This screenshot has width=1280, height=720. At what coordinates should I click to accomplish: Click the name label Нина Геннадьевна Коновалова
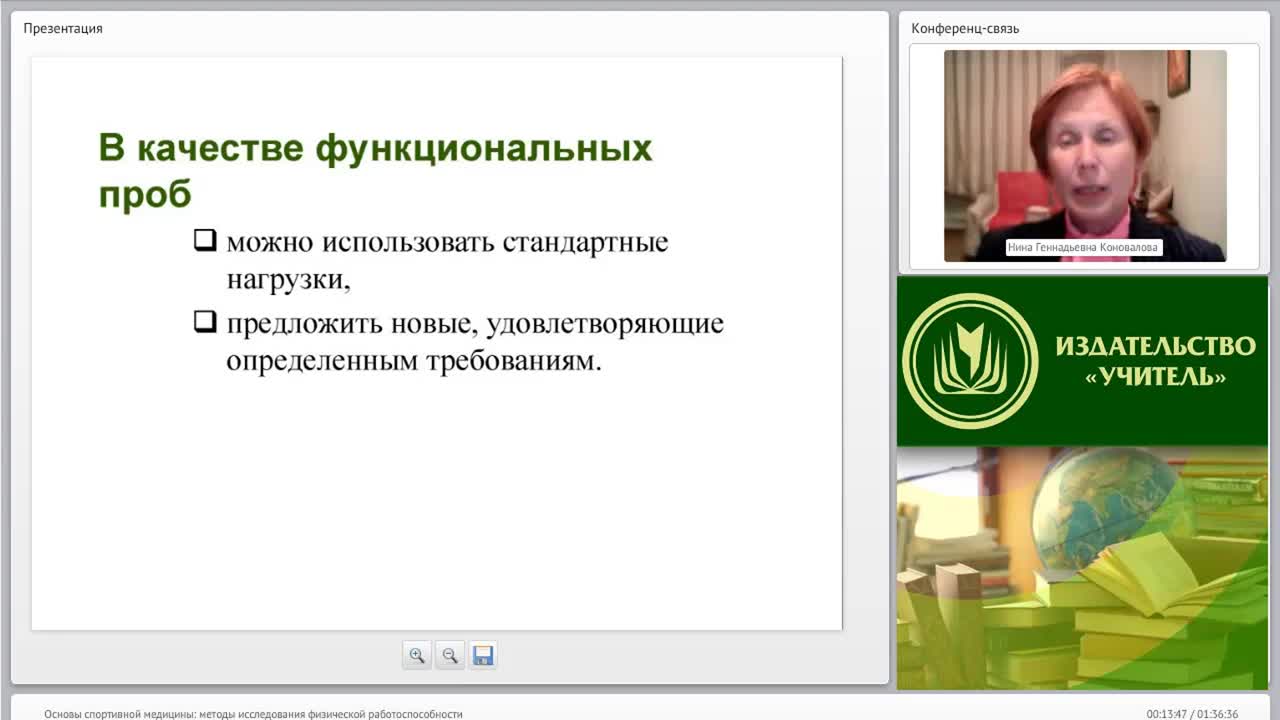pyautogui.click(x=1085, y=247)
